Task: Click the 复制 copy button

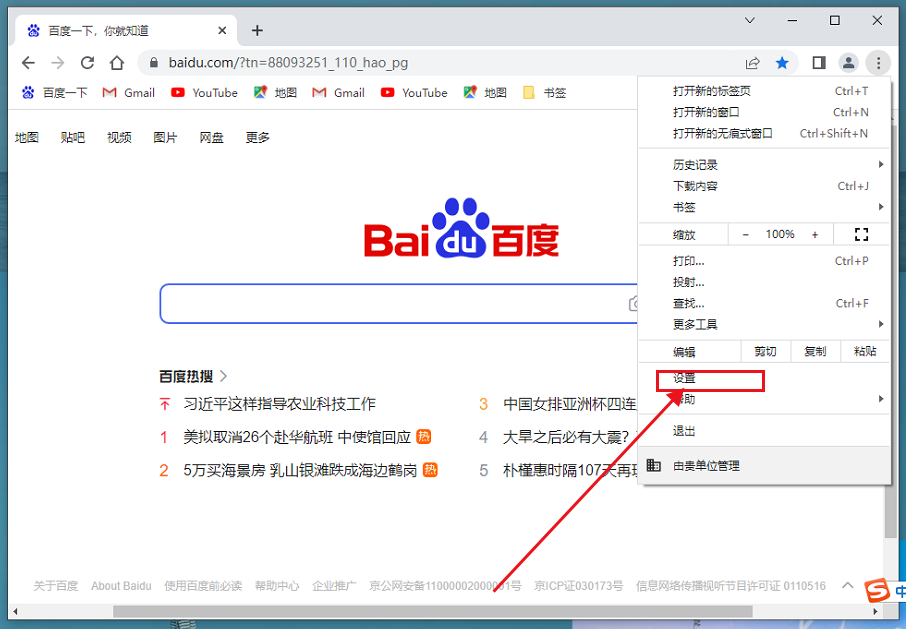Action: click(x=815, y=351)
